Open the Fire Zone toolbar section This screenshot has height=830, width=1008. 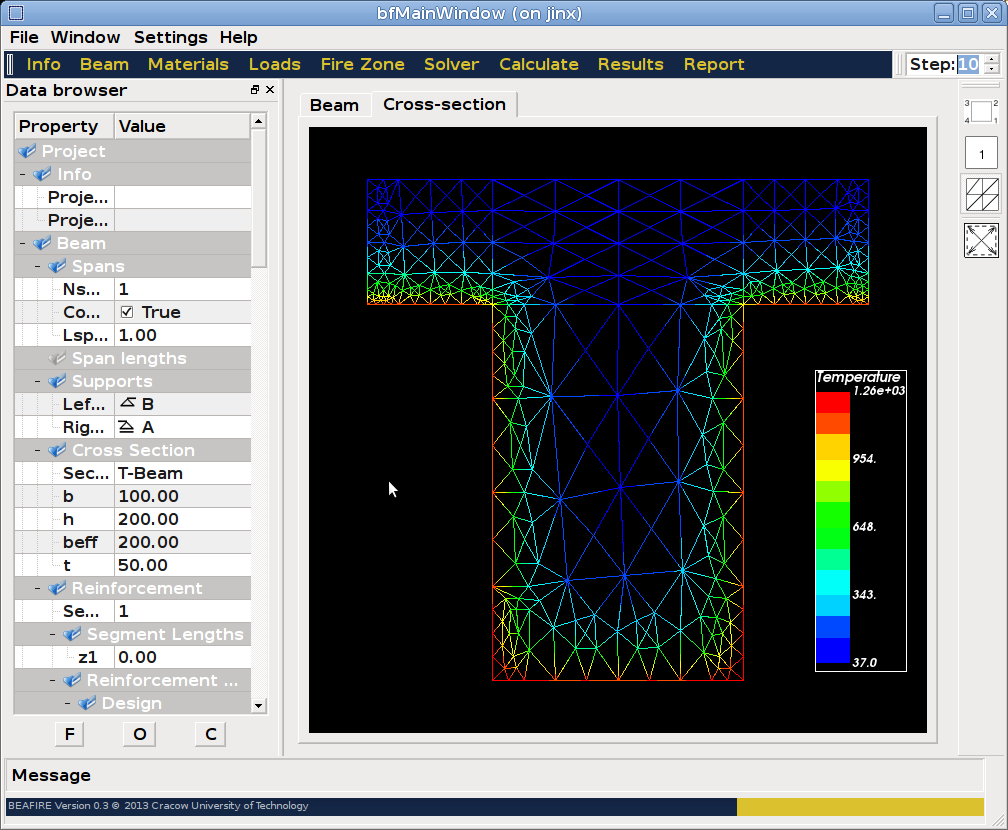(x=362, y=64)
